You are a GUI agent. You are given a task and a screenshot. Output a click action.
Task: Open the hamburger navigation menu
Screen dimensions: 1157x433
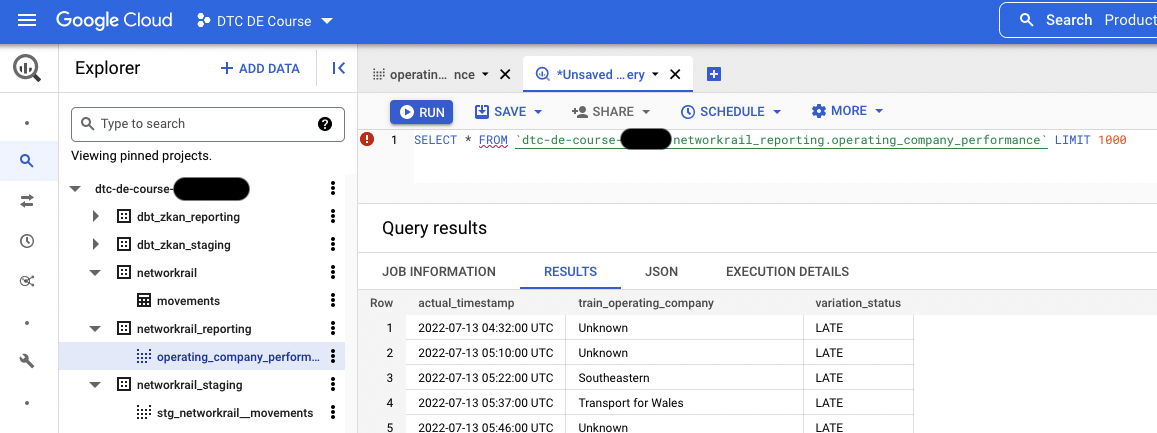click(27, 21)
